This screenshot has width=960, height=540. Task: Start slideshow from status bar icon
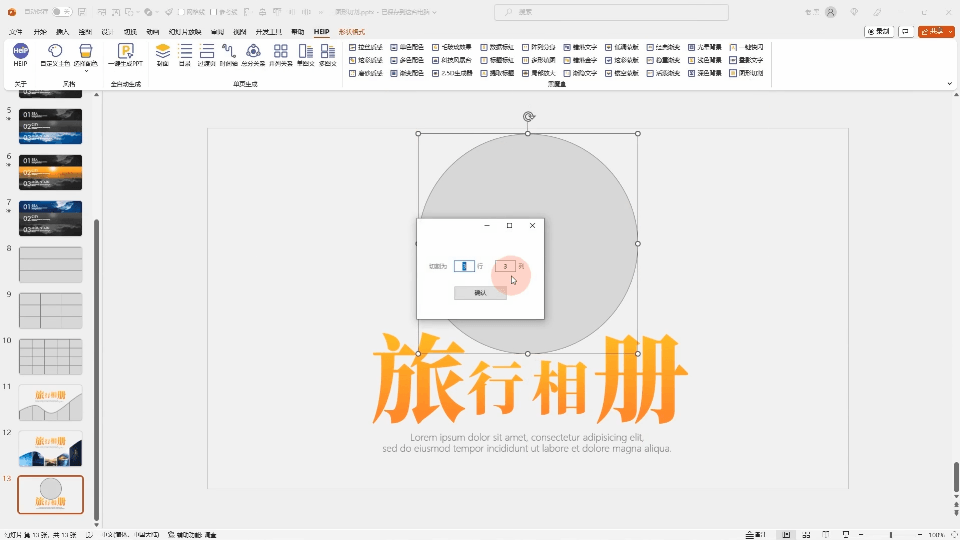pyautogui.click(x=846, y=534)
